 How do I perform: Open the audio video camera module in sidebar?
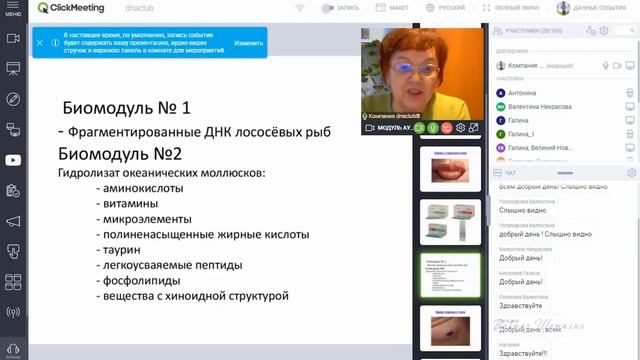point(13,38)
